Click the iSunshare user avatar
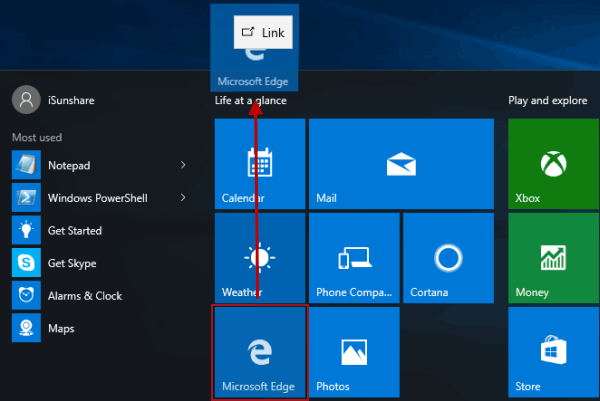The height and width of the screenshot is (401, 600). tap(26, 99)
